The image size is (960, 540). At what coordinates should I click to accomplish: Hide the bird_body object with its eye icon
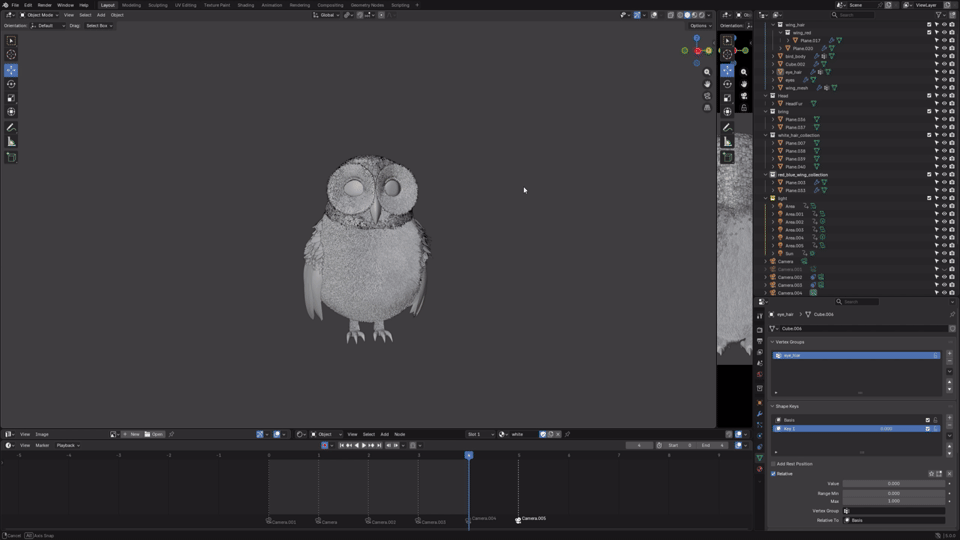pyautogui.click(x=944, y=56)
